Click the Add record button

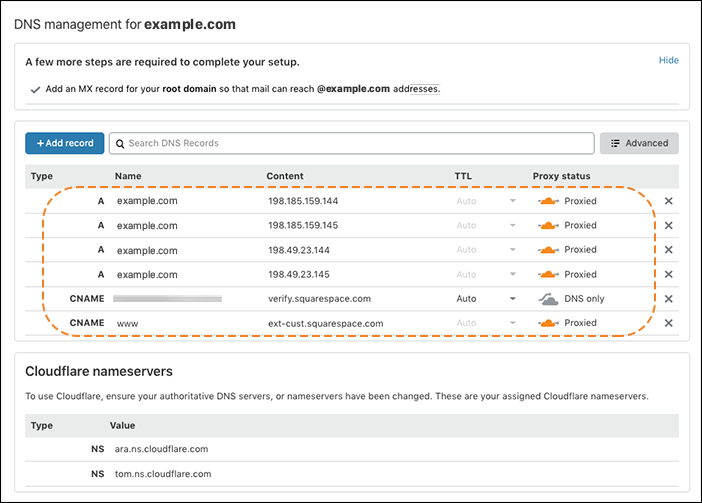[64, 143]
